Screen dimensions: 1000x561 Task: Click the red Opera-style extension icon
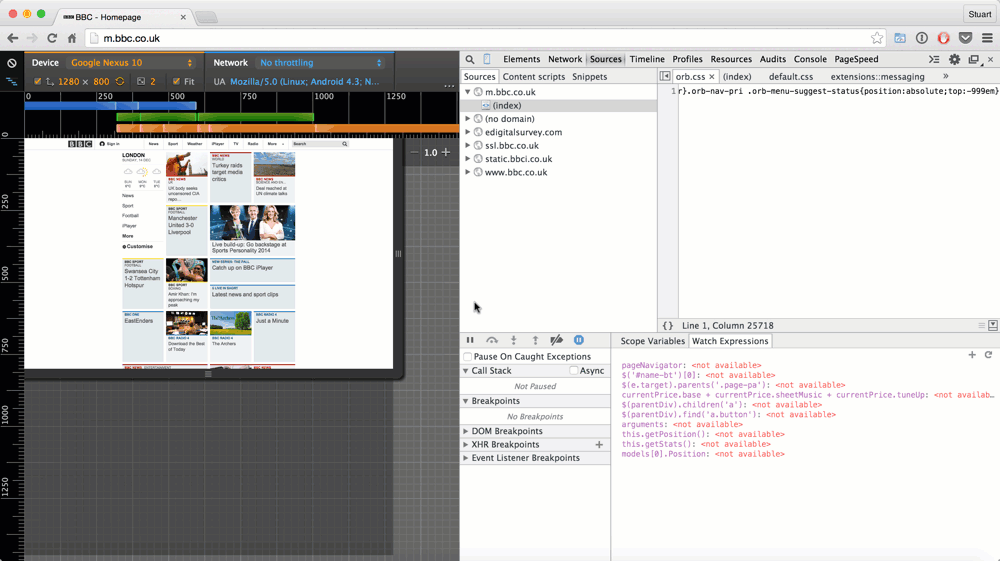pos(943,38)
